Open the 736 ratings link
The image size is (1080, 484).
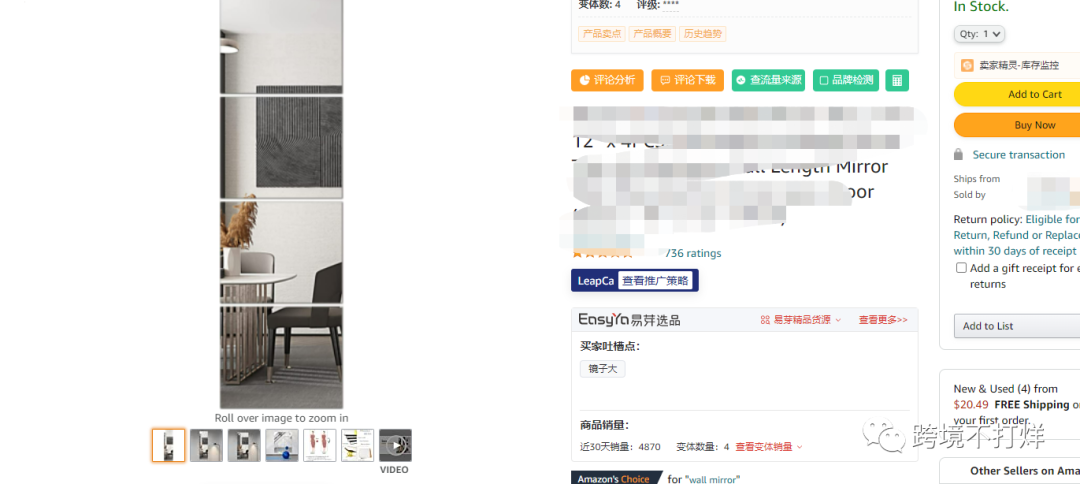pos(694,253)
